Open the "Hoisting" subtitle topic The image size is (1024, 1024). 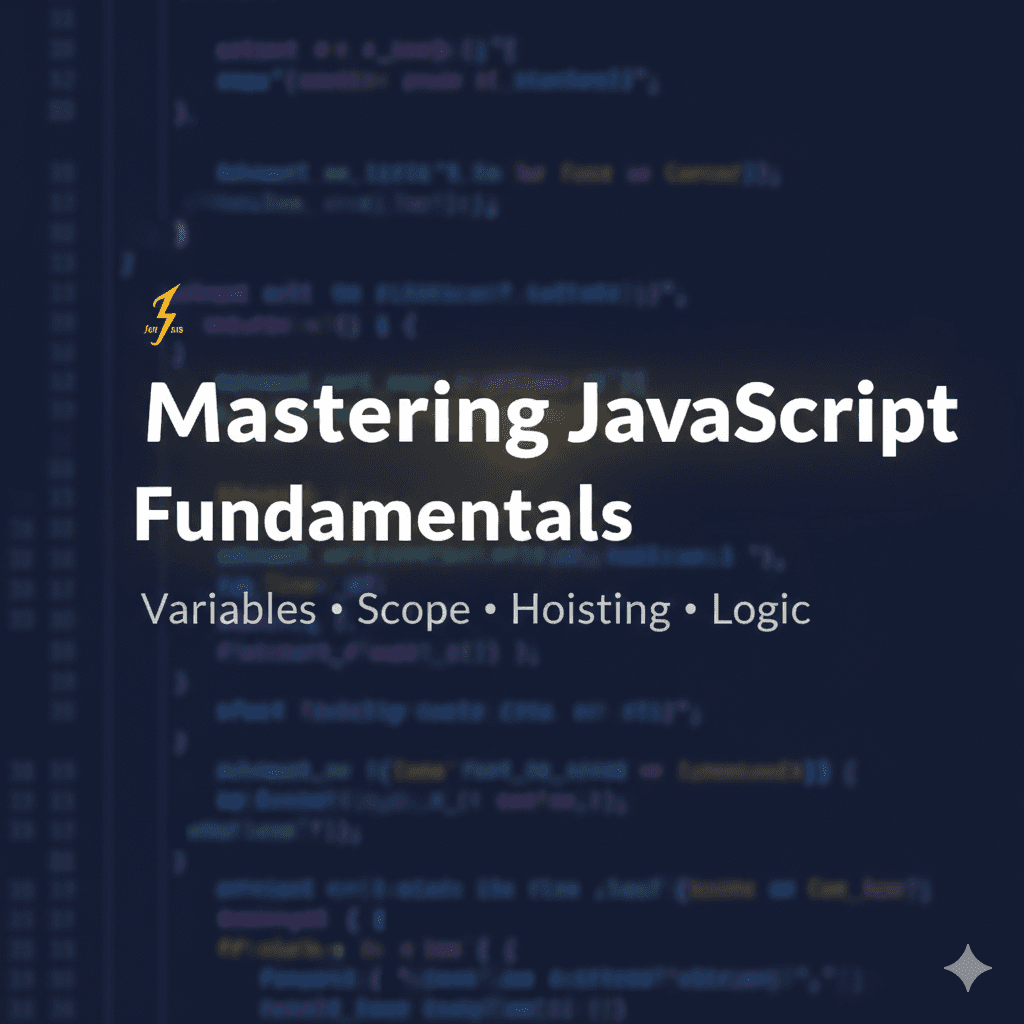click(590, 609)
